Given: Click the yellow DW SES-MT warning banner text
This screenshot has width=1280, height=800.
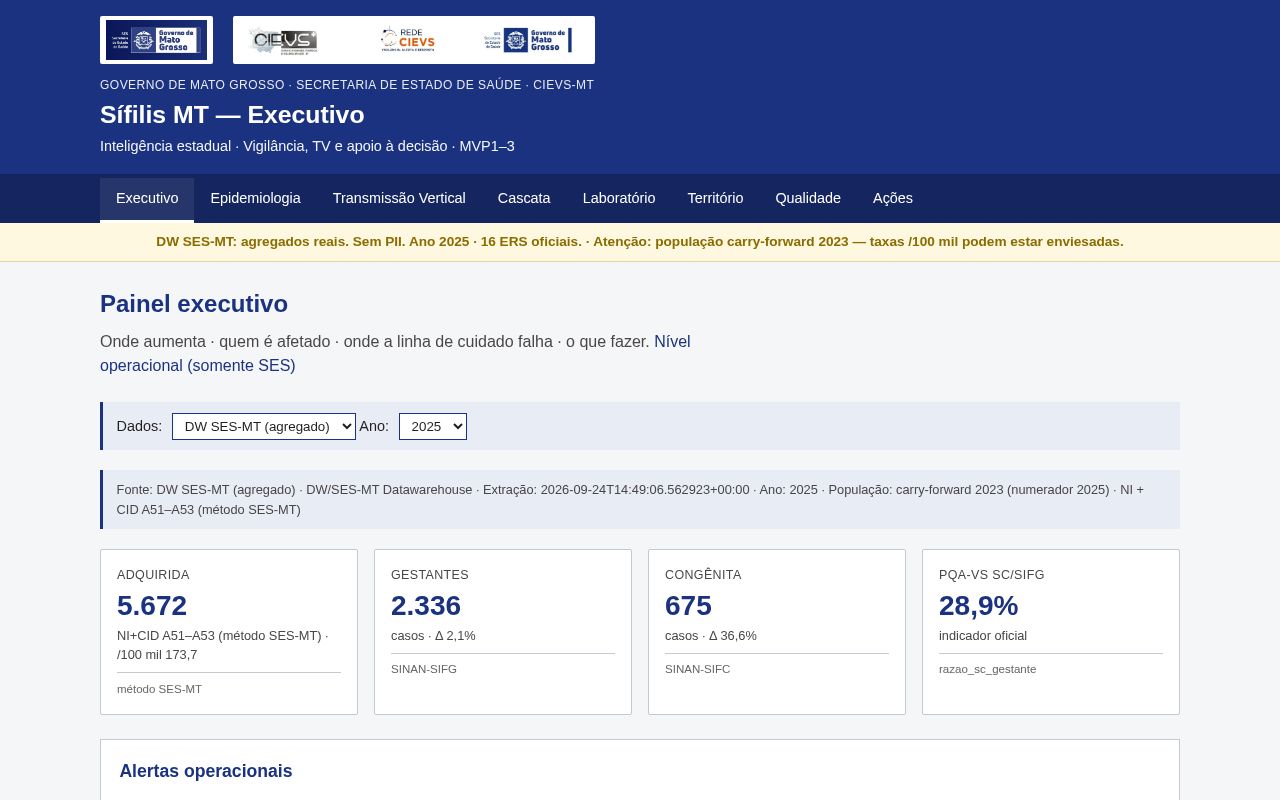Looking at the screenshot, I should (x=640, y=242).
